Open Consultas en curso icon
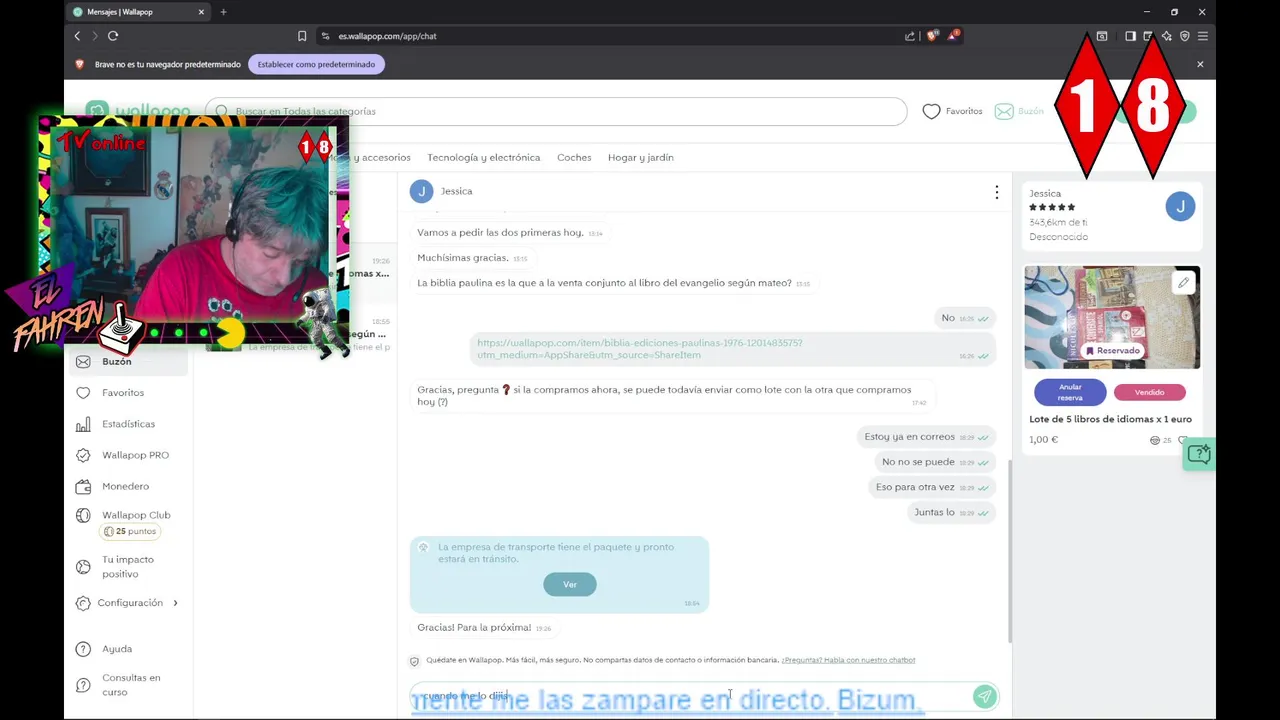 point(83,685)
